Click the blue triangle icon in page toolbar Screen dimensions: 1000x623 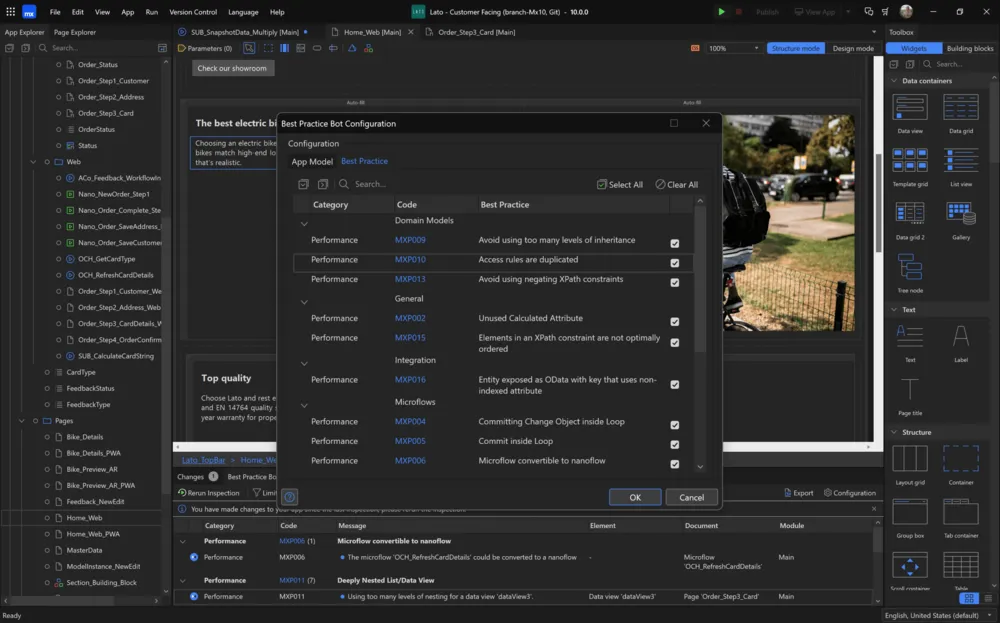pyautogui.click(x=352, y=48)
